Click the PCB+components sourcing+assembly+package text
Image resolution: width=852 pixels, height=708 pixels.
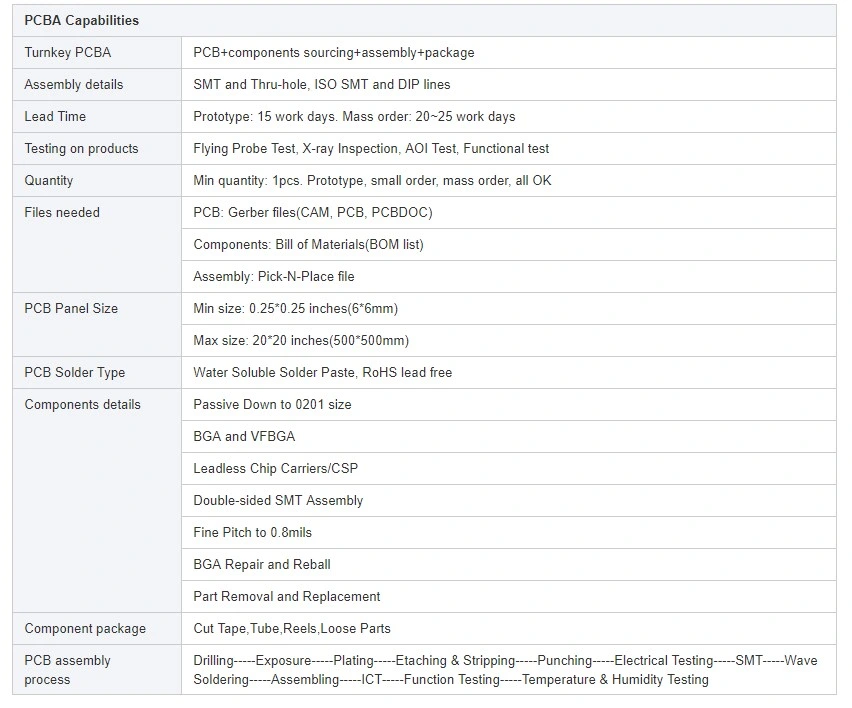pos(334,53)
